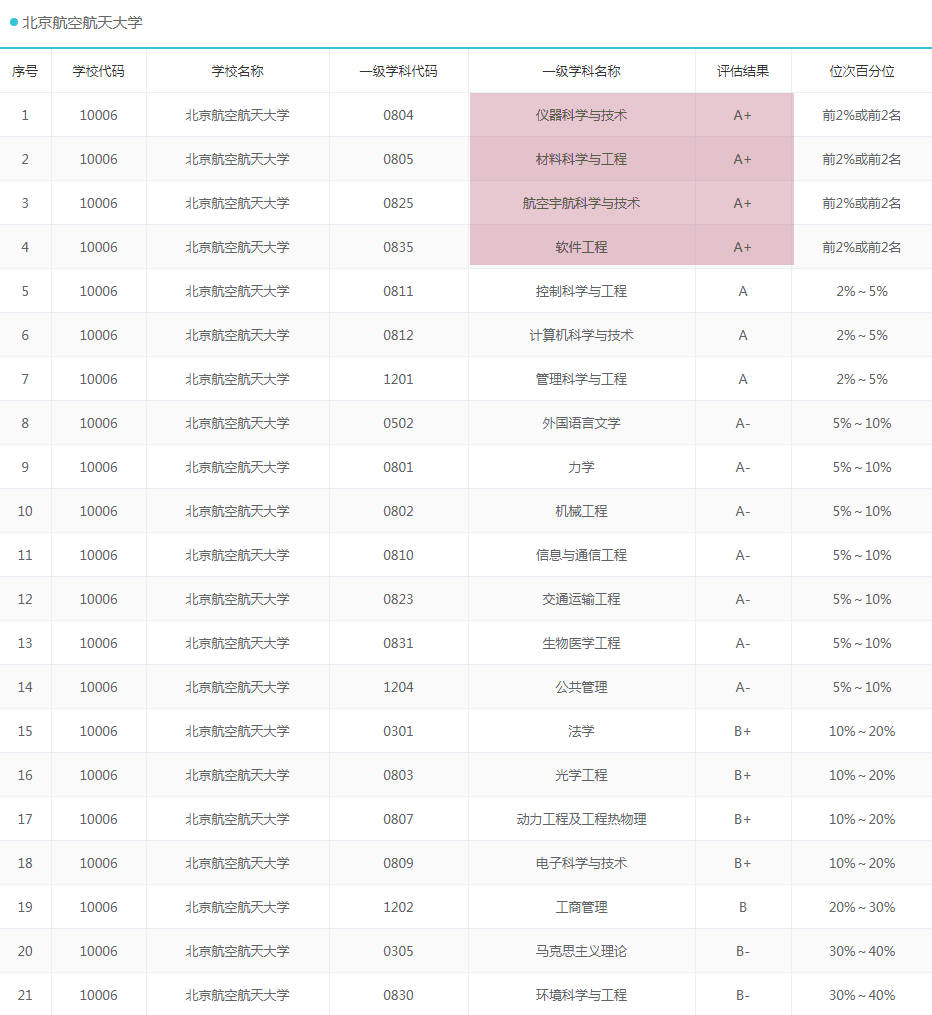Select the highlighted 仪器科学与技术 subject cell
The height and width of the screenshot is (1015, 932).
(x=581, y=115)
